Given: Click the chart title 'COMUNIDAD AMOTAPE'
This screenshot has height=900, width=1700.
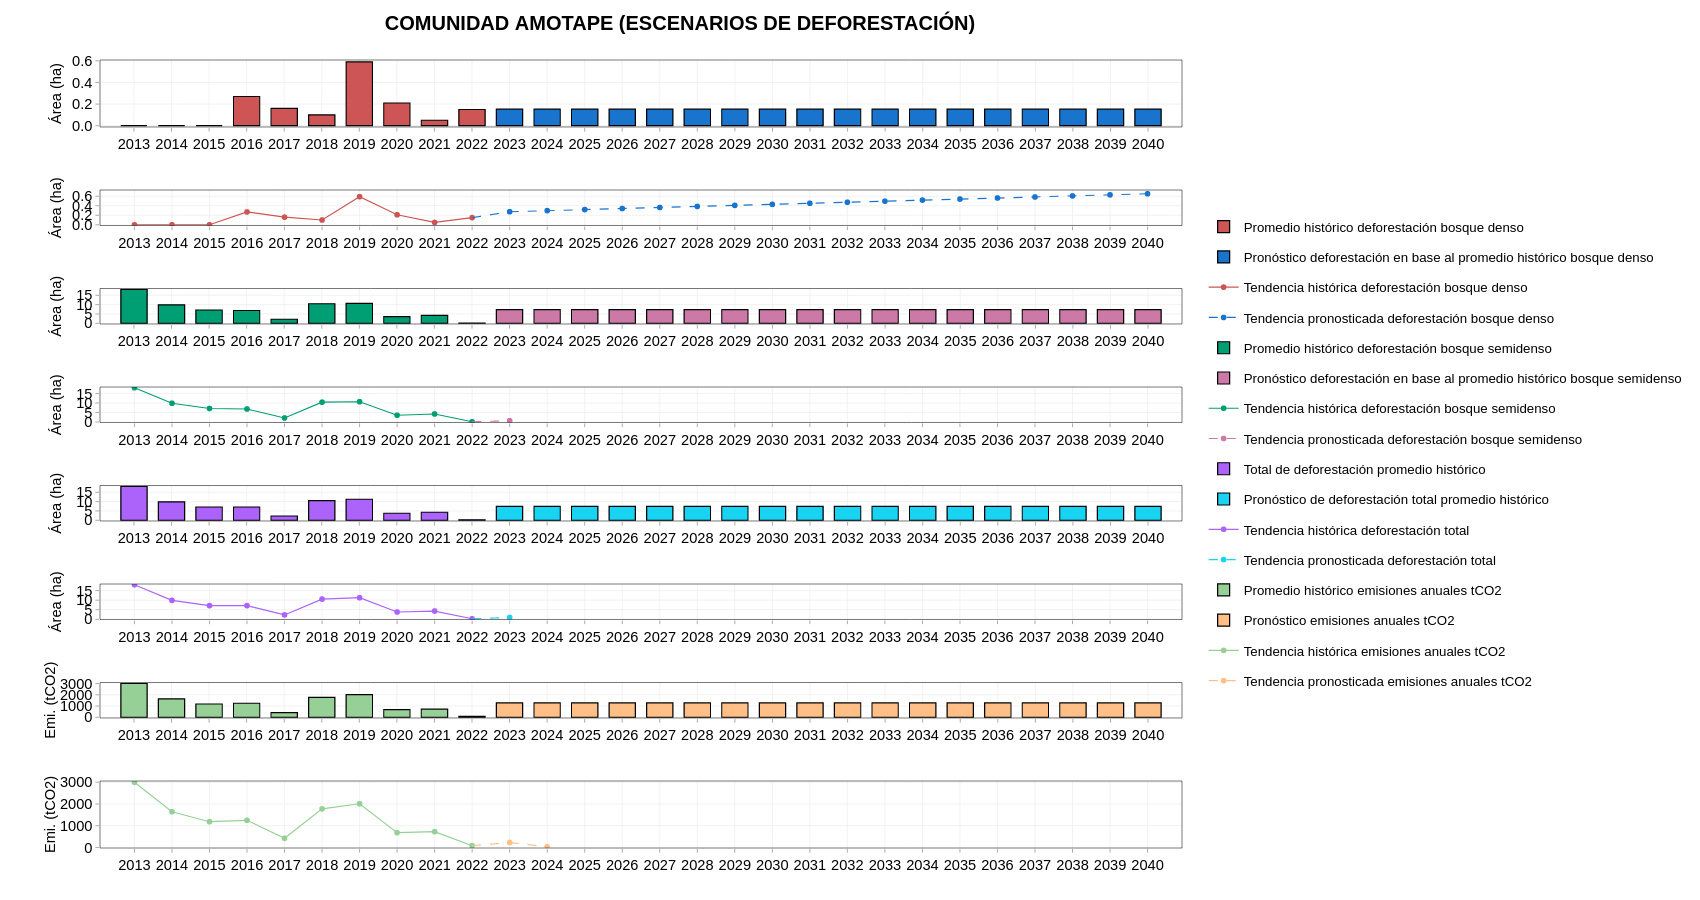Looking at the screenshot, I should (x=679, y=23).
